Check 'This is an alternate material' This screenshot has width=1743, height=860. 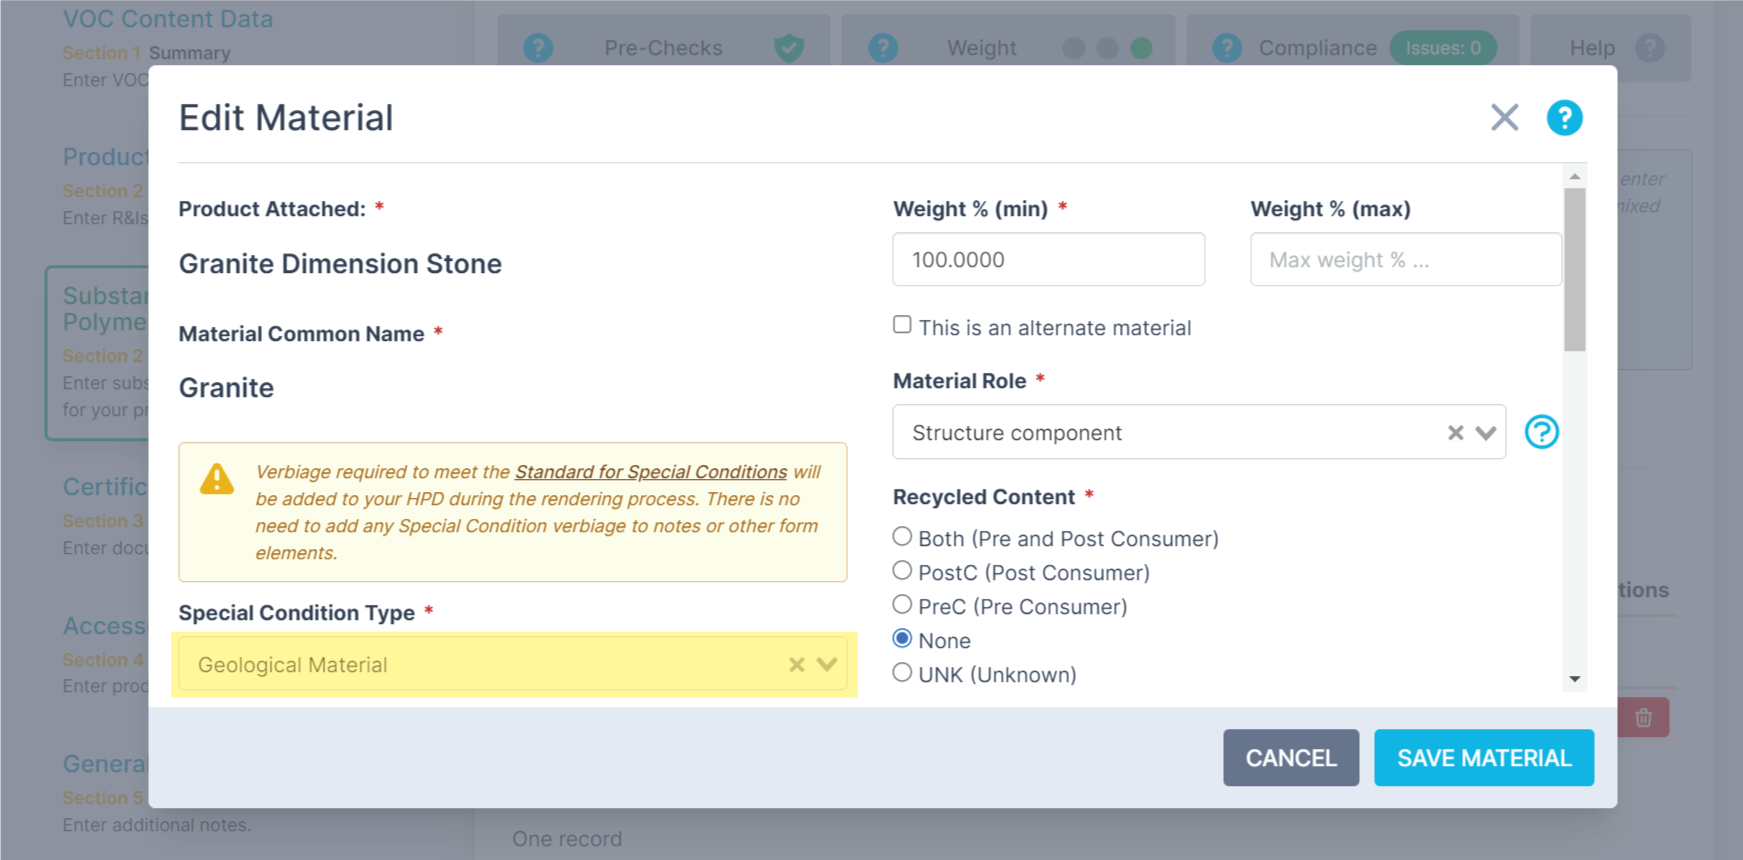[x=902, y=325]
